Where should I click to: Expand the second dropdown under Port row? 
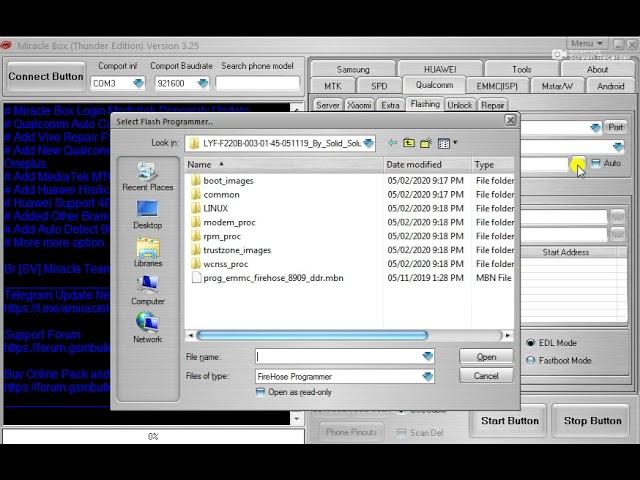pos(618,146)
